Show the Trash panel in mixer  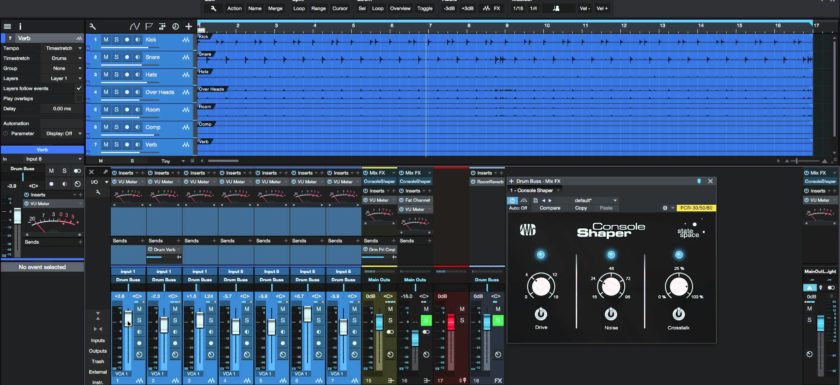coord(98,361)
